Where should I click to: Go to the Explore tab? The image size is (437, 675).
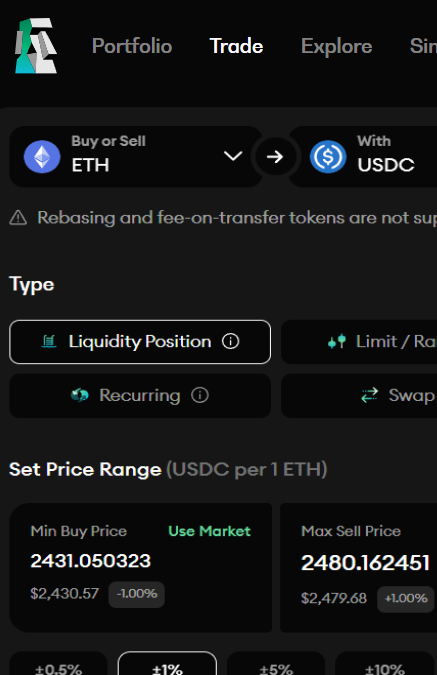click(337, 46)
